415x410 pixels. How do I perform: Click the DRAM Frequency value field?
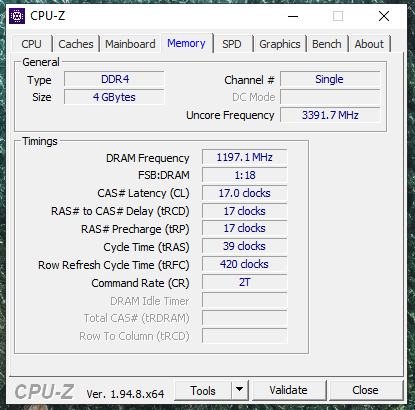point(245,157)
